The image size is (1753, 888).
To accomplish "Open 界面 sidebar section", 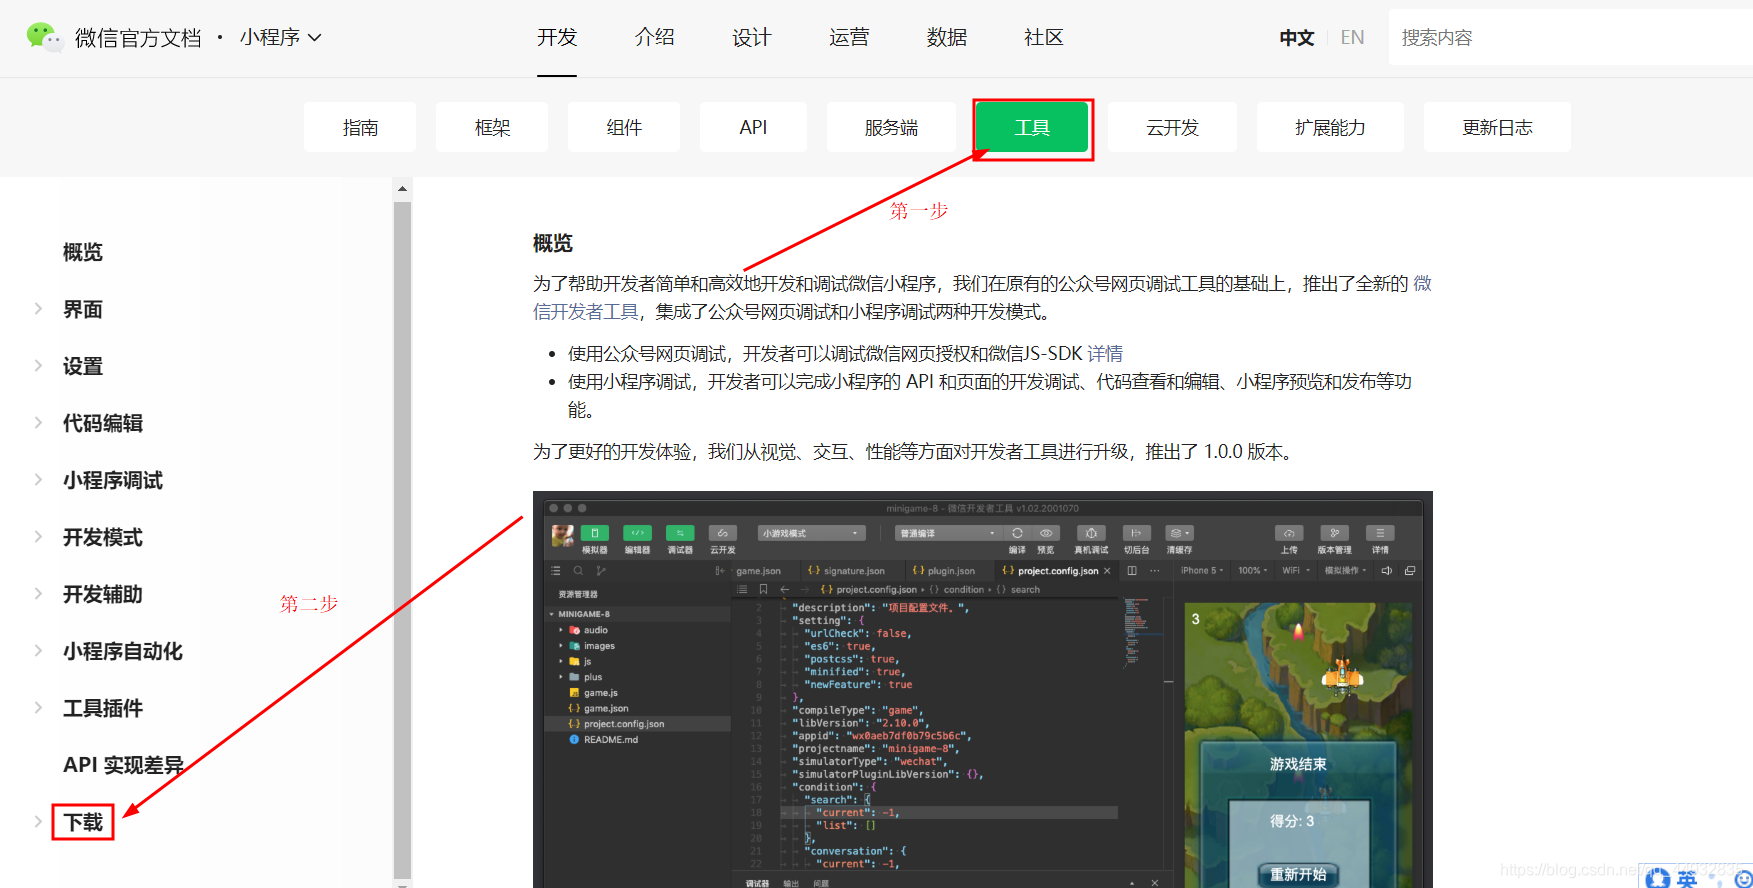I will click(x=83, y=309).
